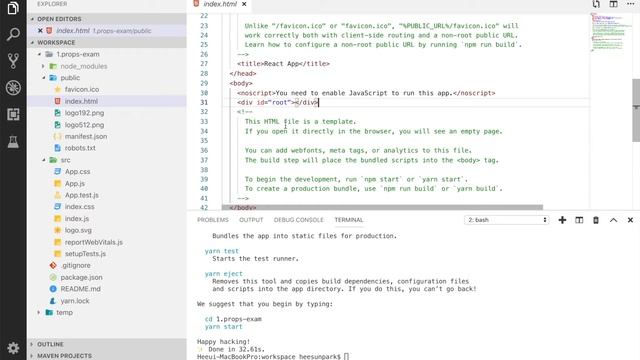Screen dimensions: 640x360
Task: Click 'yarn eject' text in terminal
Action: pos(223,273)
